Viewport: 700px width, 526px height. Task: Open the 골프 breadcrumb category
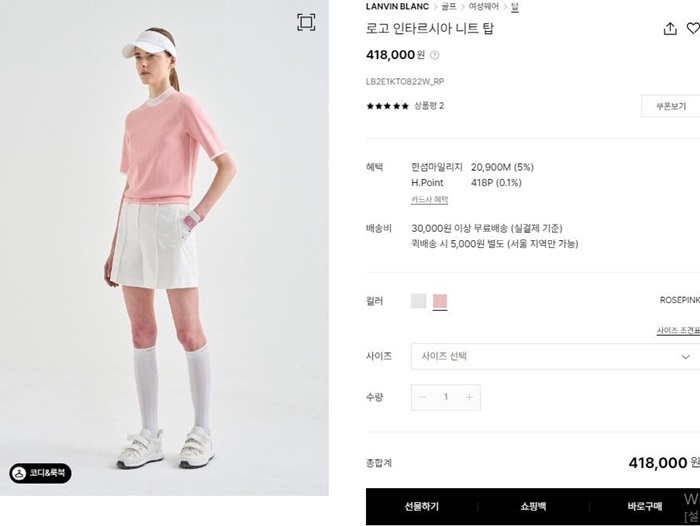coord(449,6)
